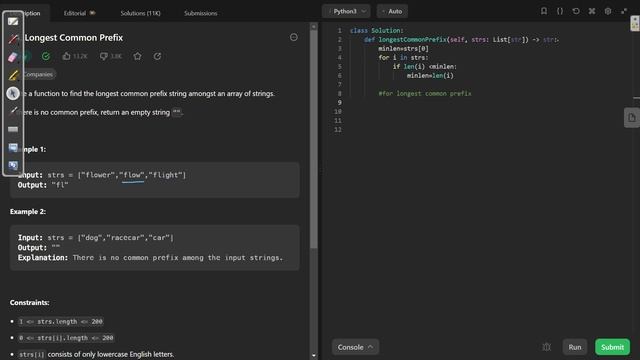The image size is (640, 360).
Task: Expand the Console panel
Action: point(355,347)
